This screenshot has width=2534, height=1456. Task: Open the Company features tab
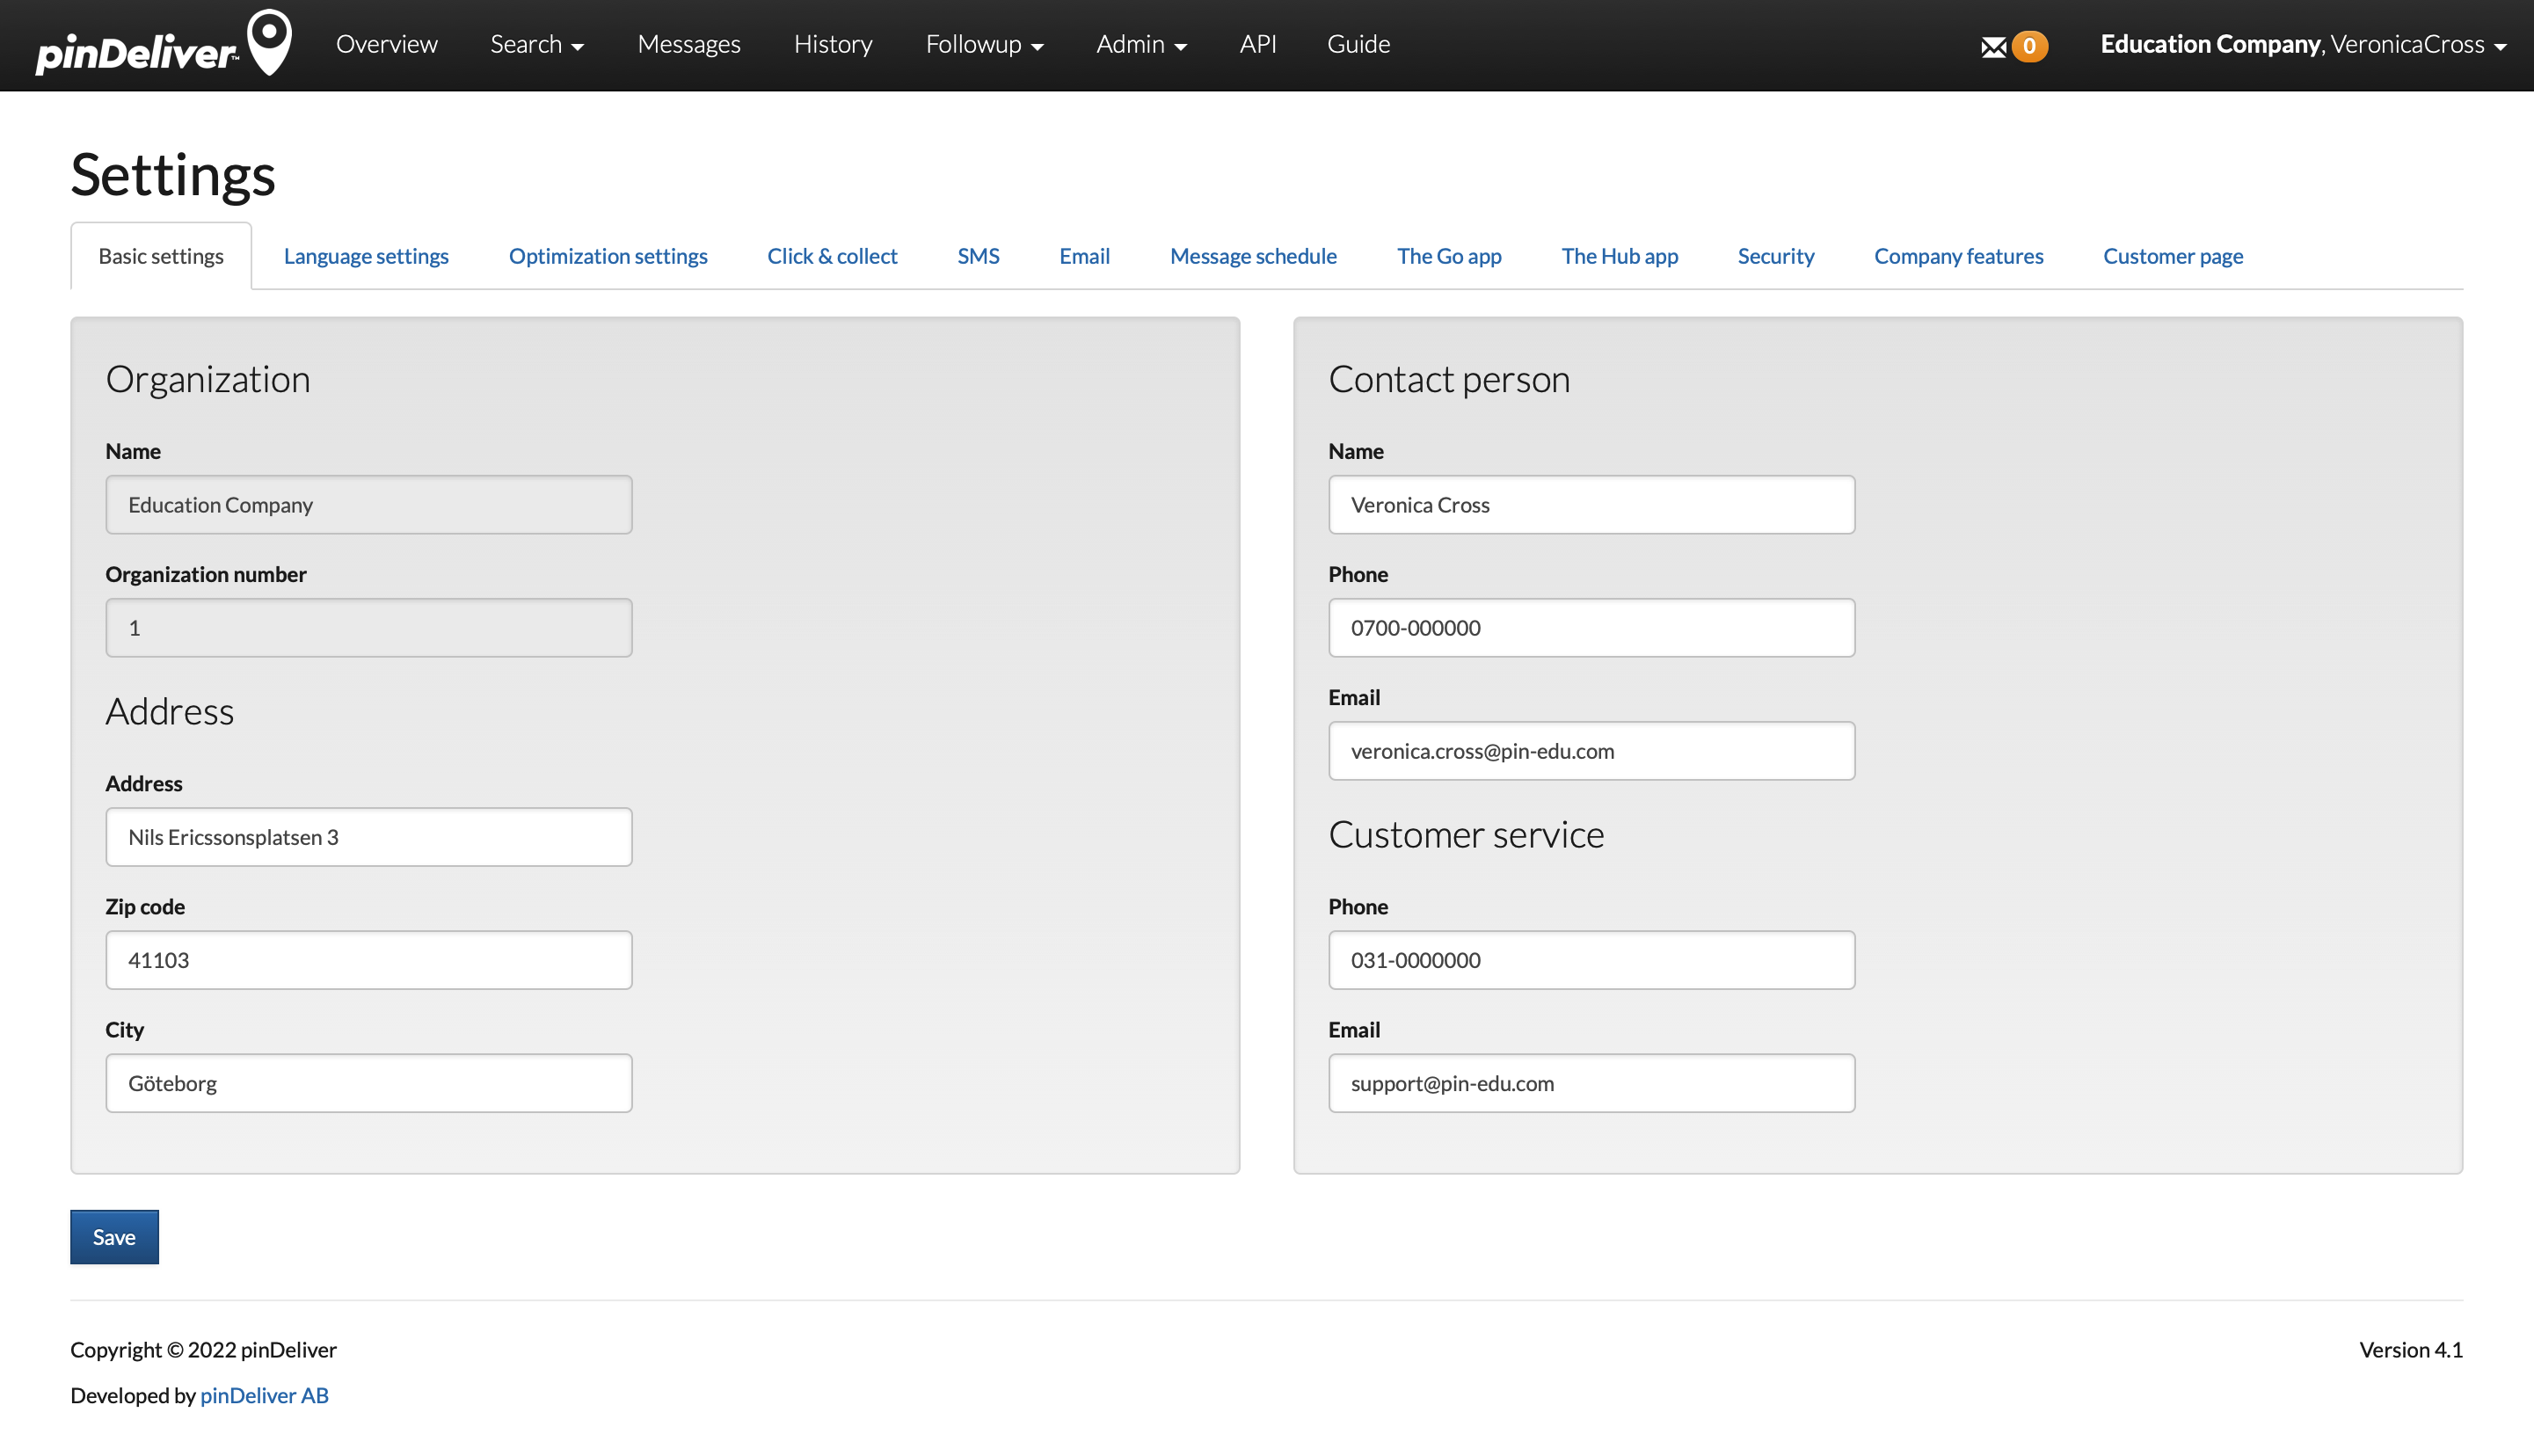point(1958,256)
